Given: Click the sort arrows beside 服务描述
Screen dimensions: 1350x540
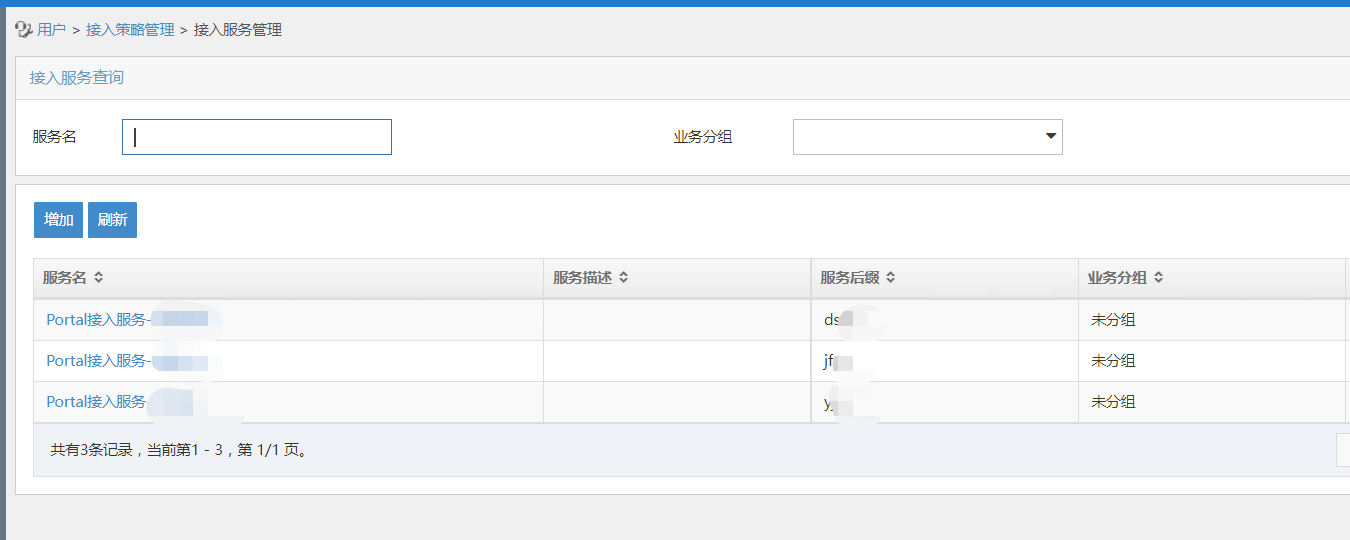Looking at the screenshot, I should tap(623, 278).
